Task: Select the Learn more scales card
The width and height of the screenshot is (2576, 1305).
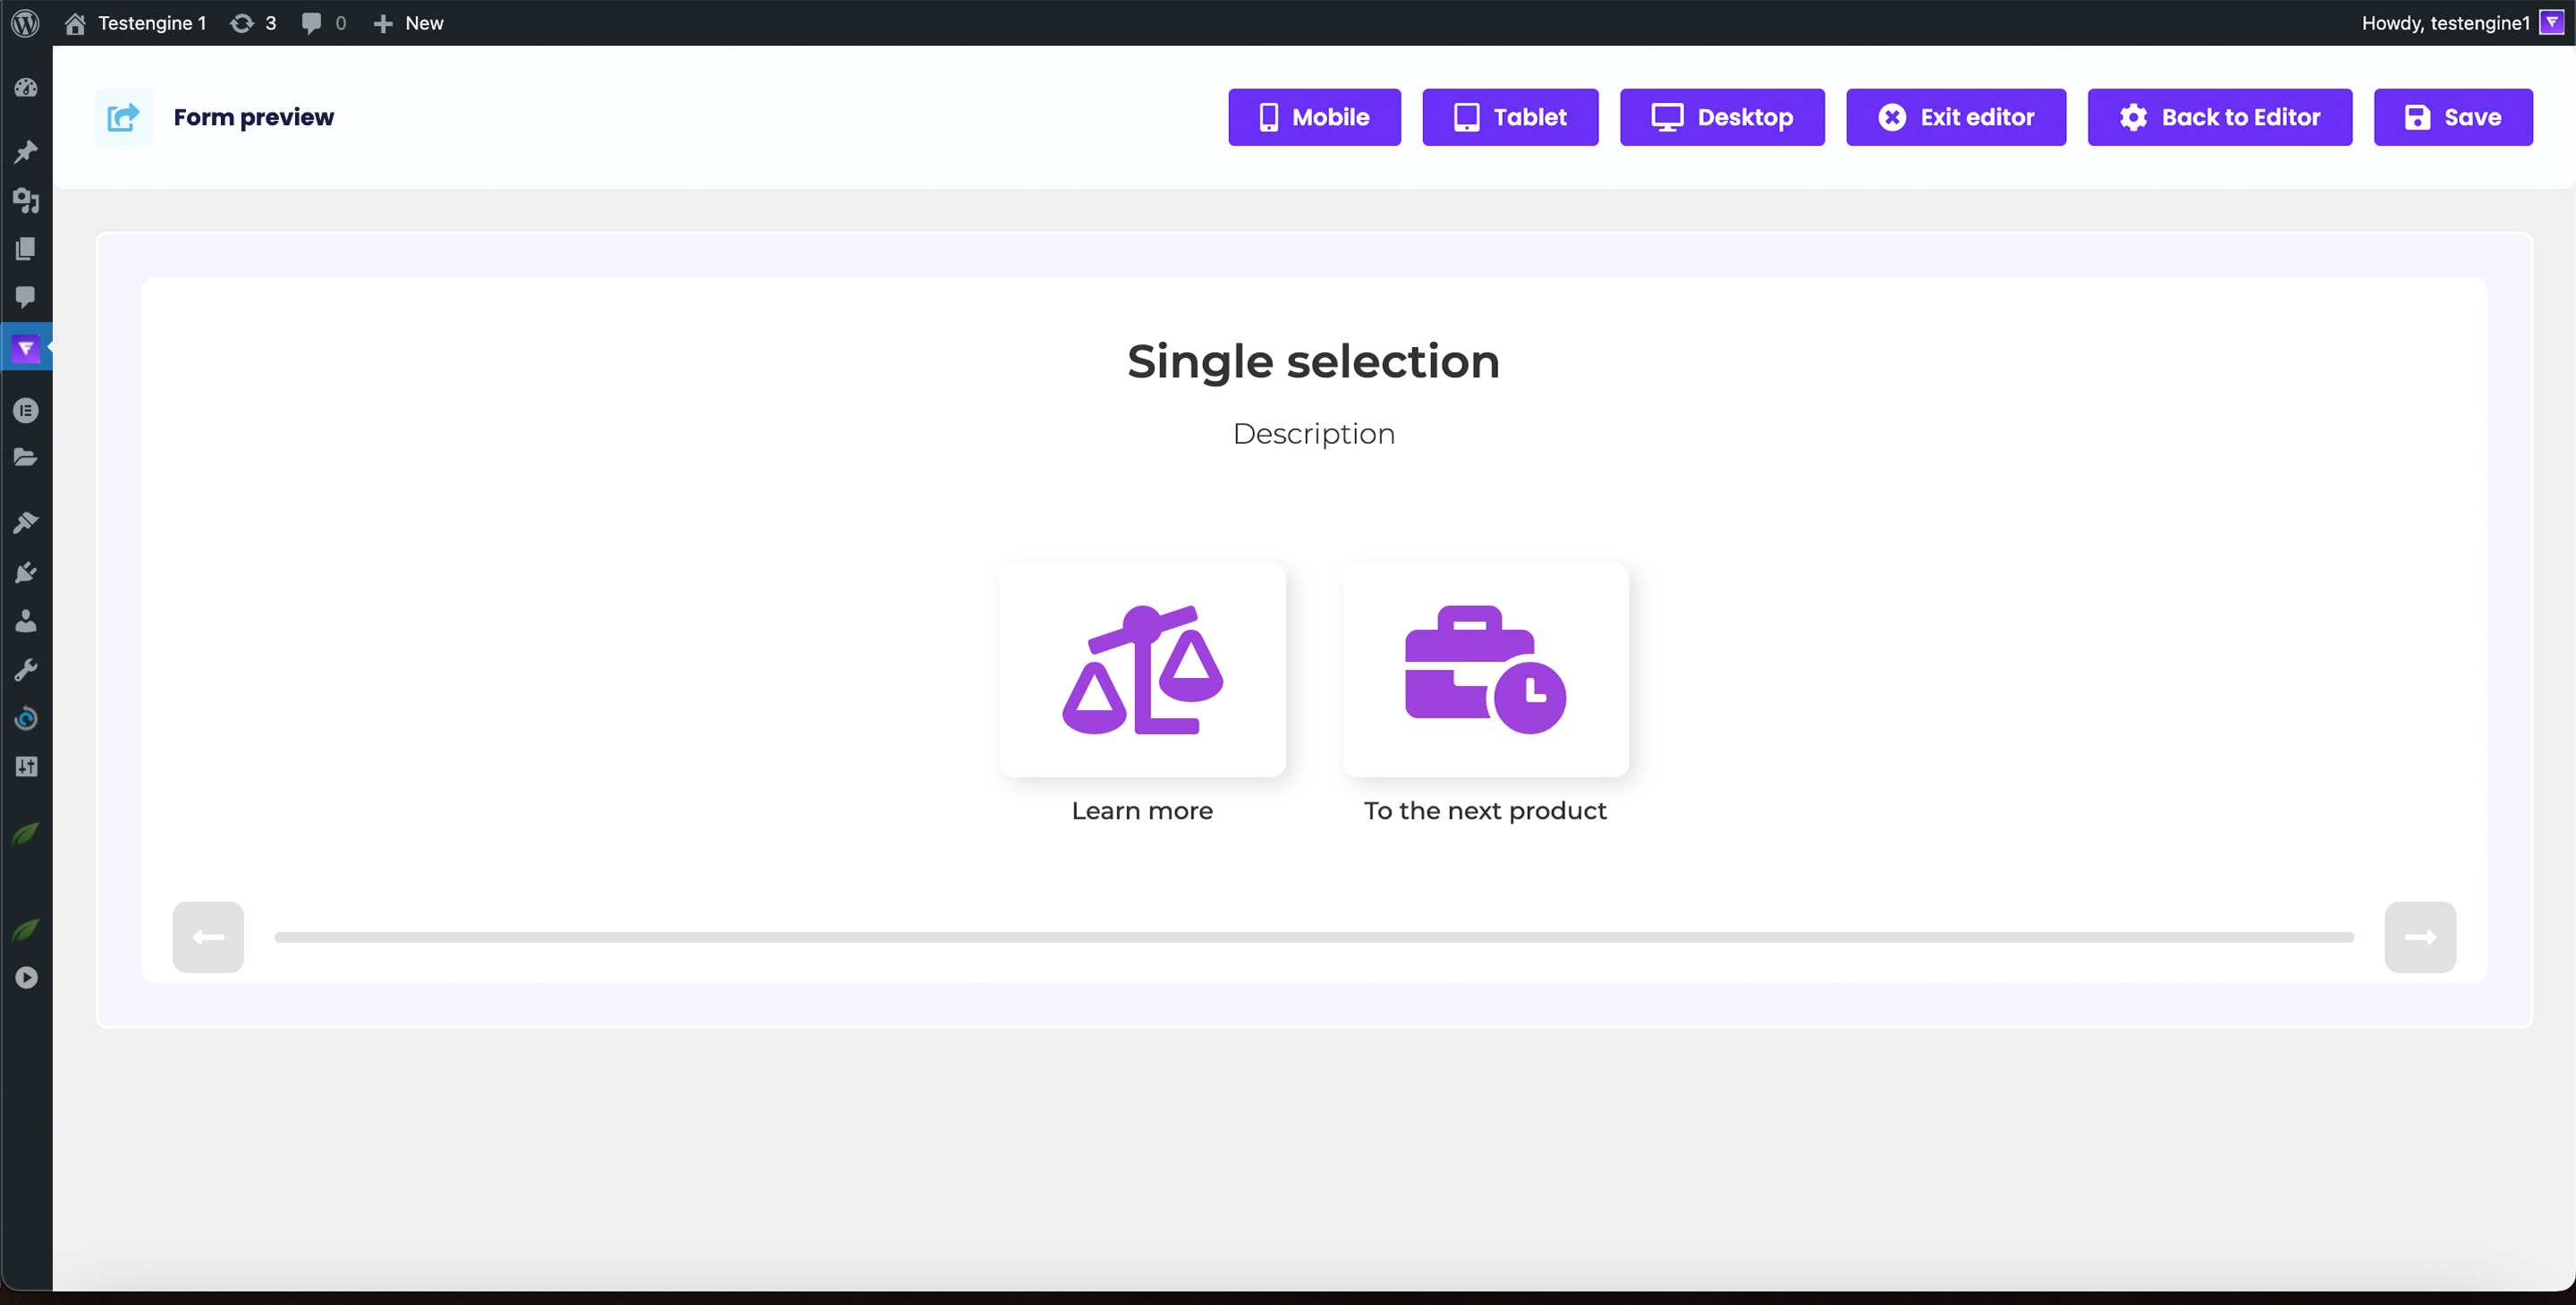Action: 1142,669
